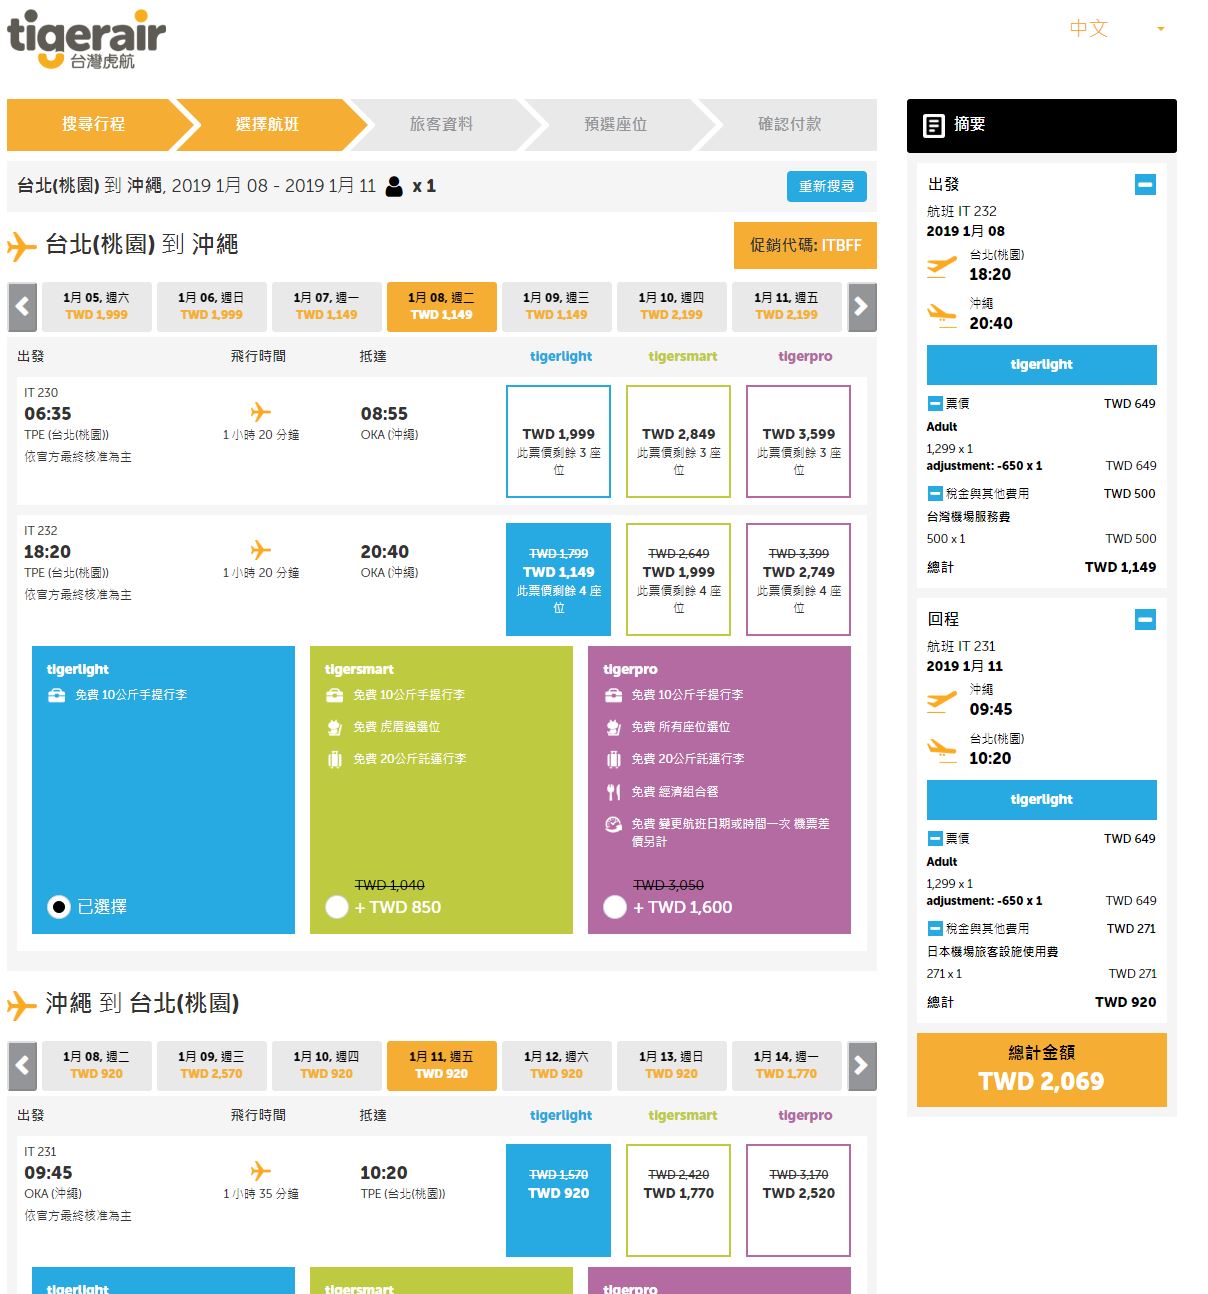
Task: Choose IT 230 tigersmart fare TWD 2,849
Action: [x=678, y=441]
